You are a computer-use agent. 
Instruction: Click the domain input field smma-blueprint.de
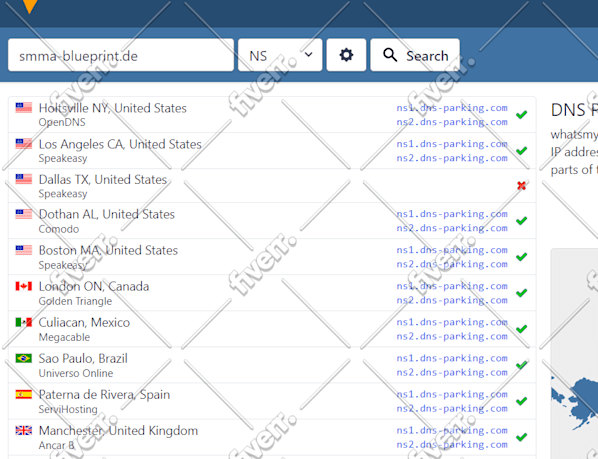[121, 55]
